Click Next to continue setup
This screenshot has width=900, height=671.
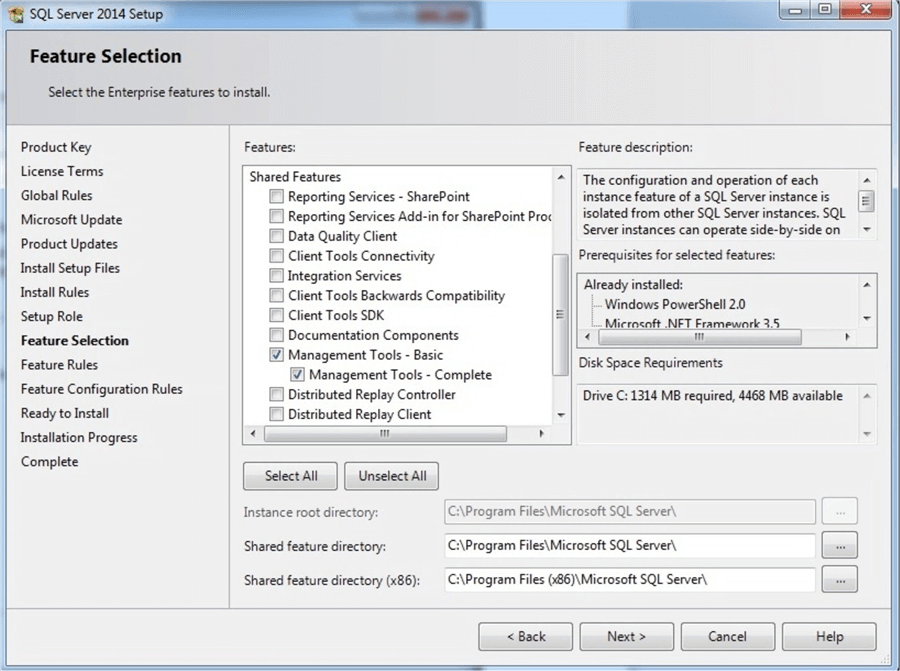[626, 637]
